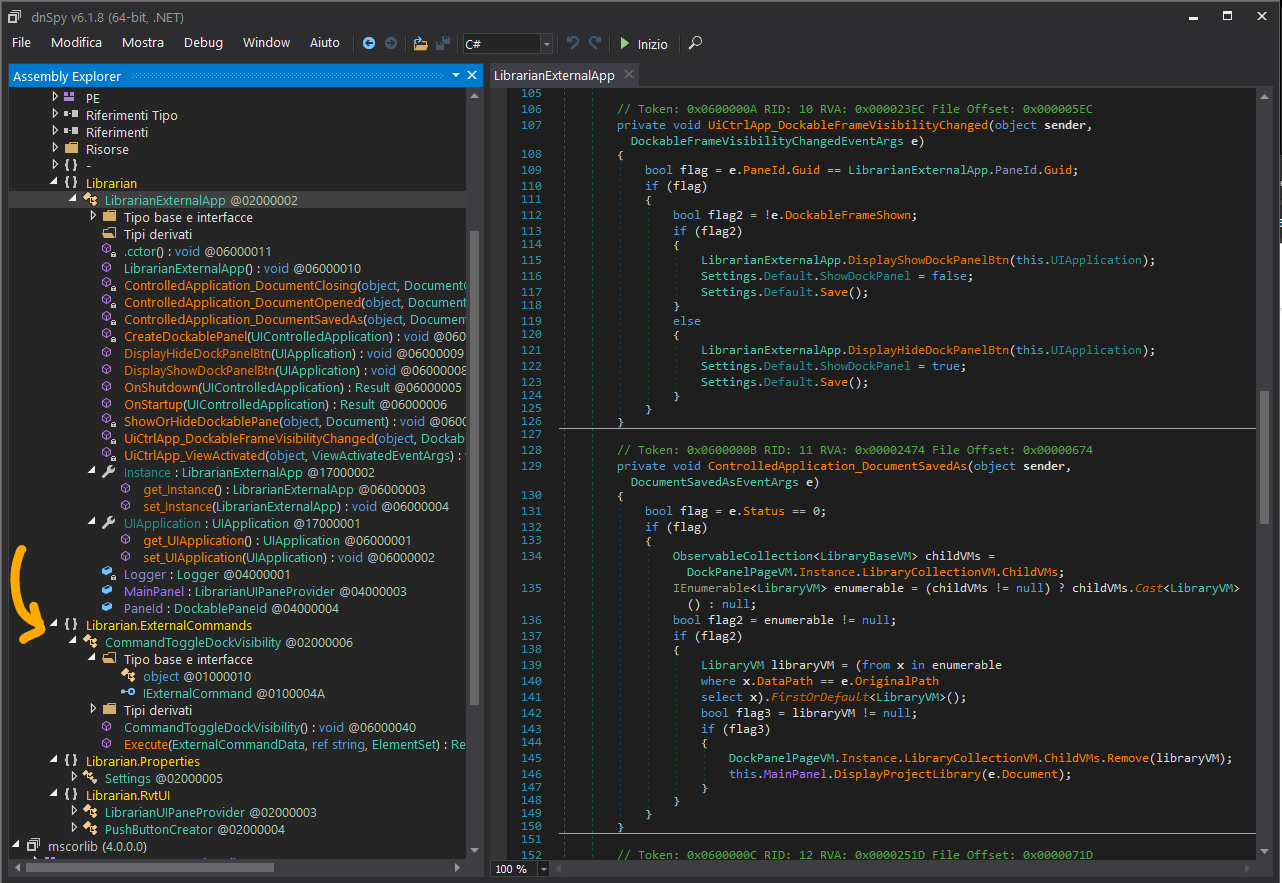The width and height of the screenshot is (1282, 883).
Task: Select set_UIApplication accessor in tree
Action: [x=289, y=557]
